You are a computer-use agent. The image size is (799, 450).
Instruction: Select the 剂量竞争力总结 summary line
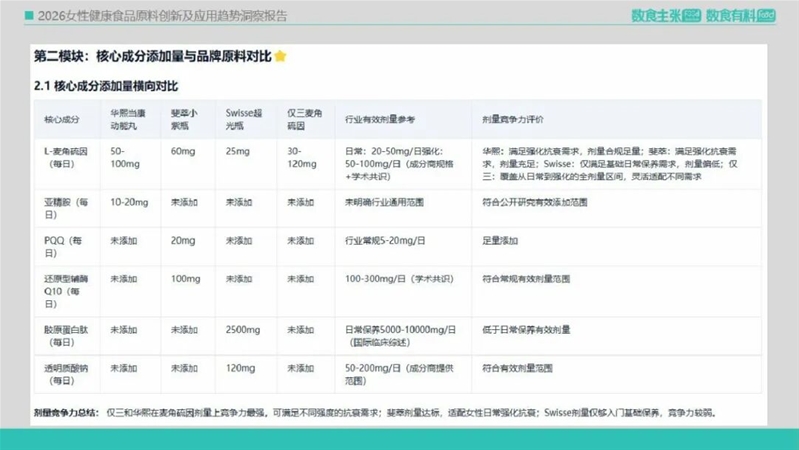(375, 413)
